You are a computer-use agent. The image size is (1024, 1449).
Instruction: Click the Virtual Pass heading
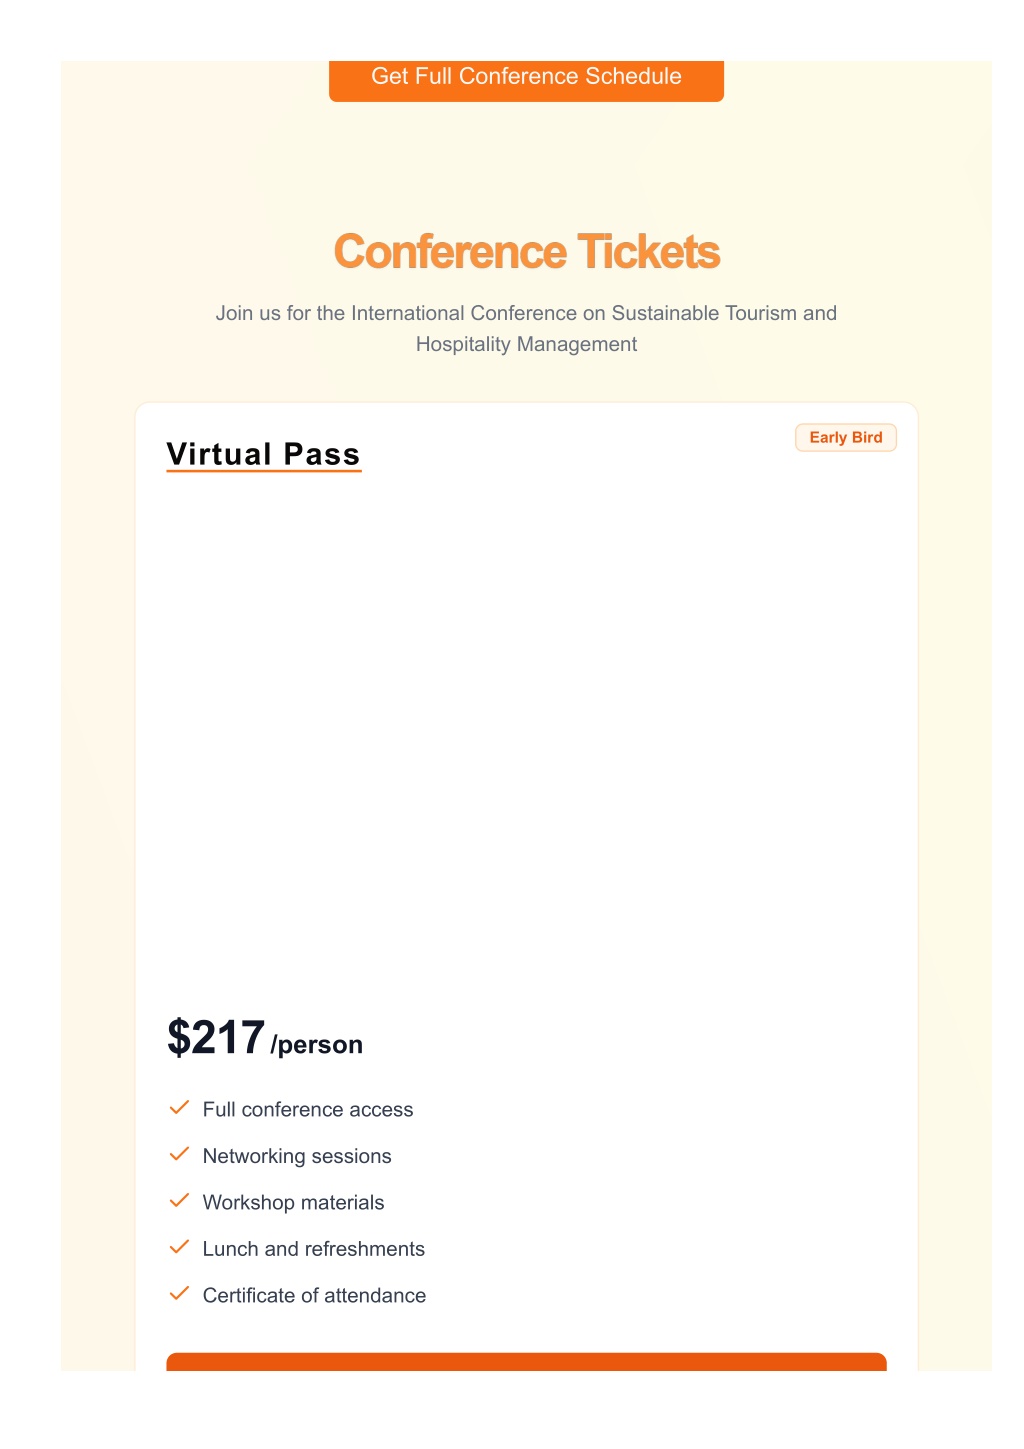click(263, 454)
